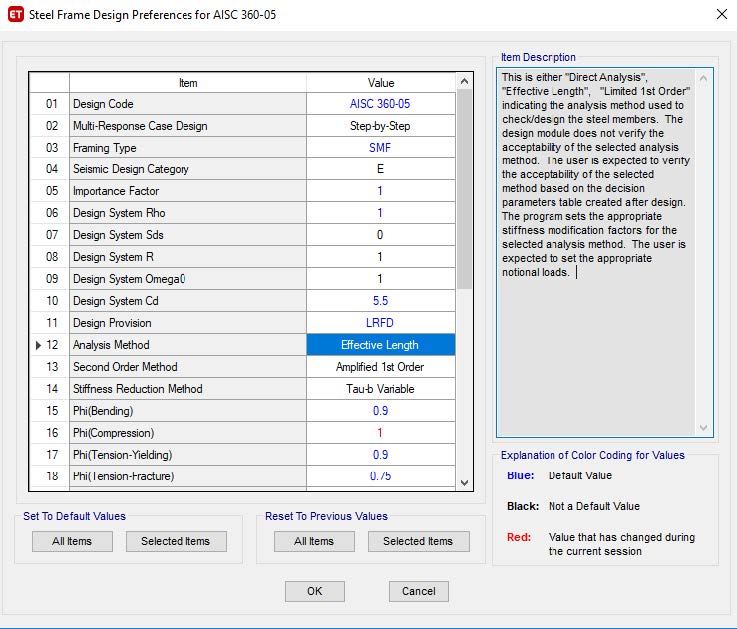Click the ETABS application icon in title bar
Screen dimensions: 737x629
tap(16, 15)
